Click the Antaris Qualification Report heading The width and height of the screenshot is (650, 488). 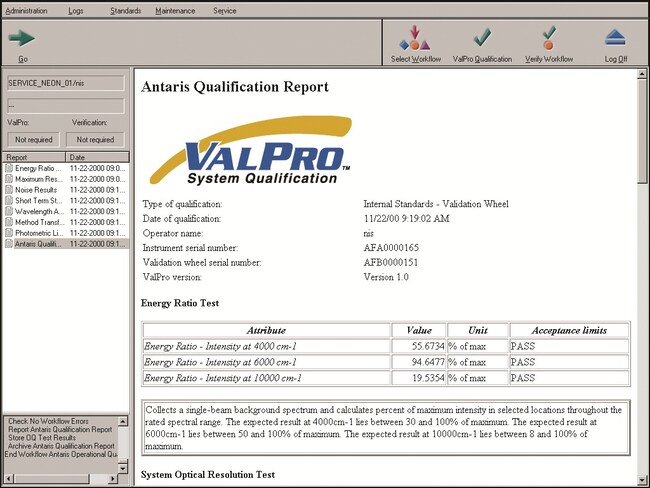pos(235,87)
